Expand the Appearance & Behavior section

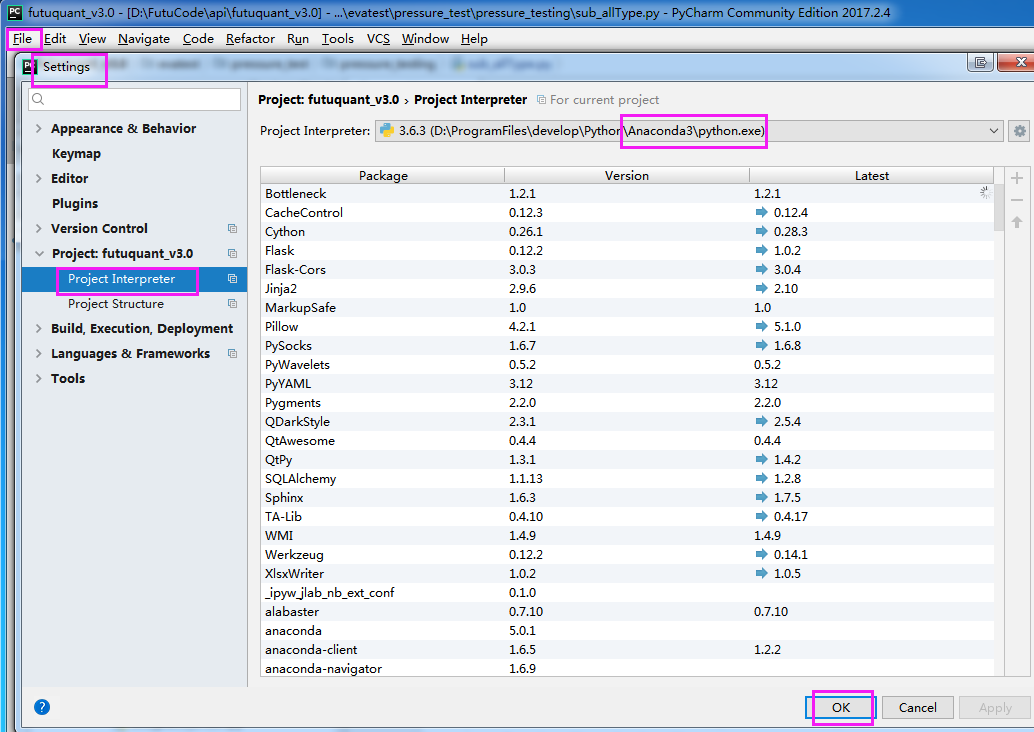tap(39, 129)
